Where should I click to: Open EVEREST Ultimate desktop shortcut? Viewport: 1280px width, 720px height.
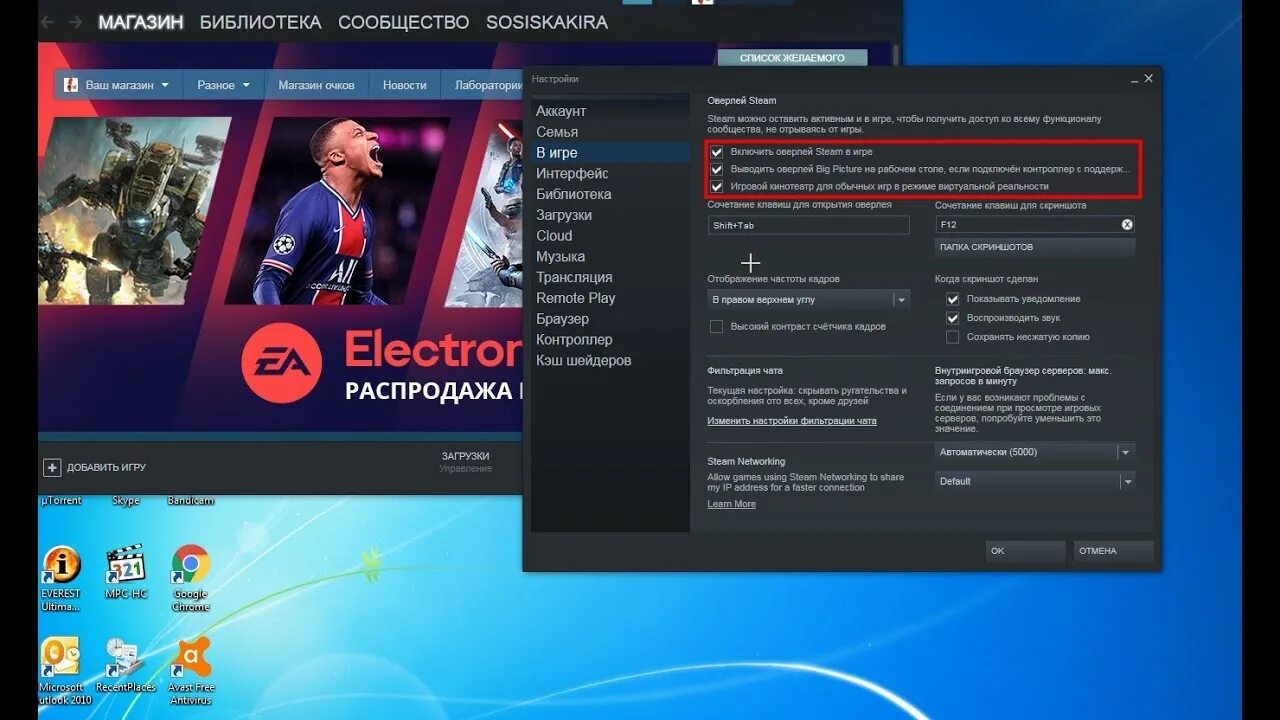pyautogui.click(x=61, y=578)
